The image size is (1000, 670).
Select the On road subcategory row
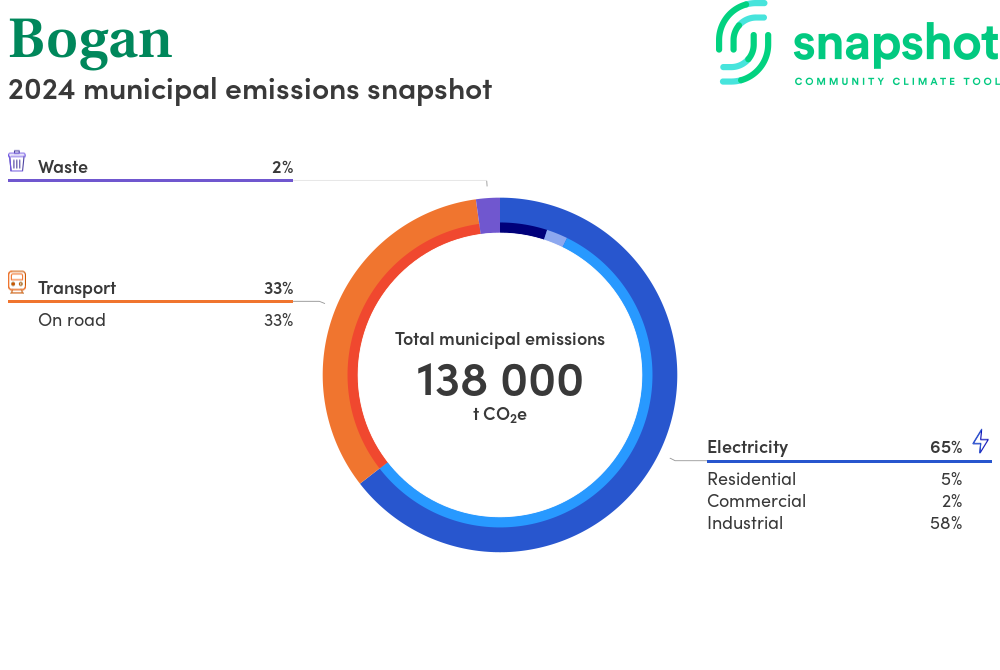(x=72, y=320)
